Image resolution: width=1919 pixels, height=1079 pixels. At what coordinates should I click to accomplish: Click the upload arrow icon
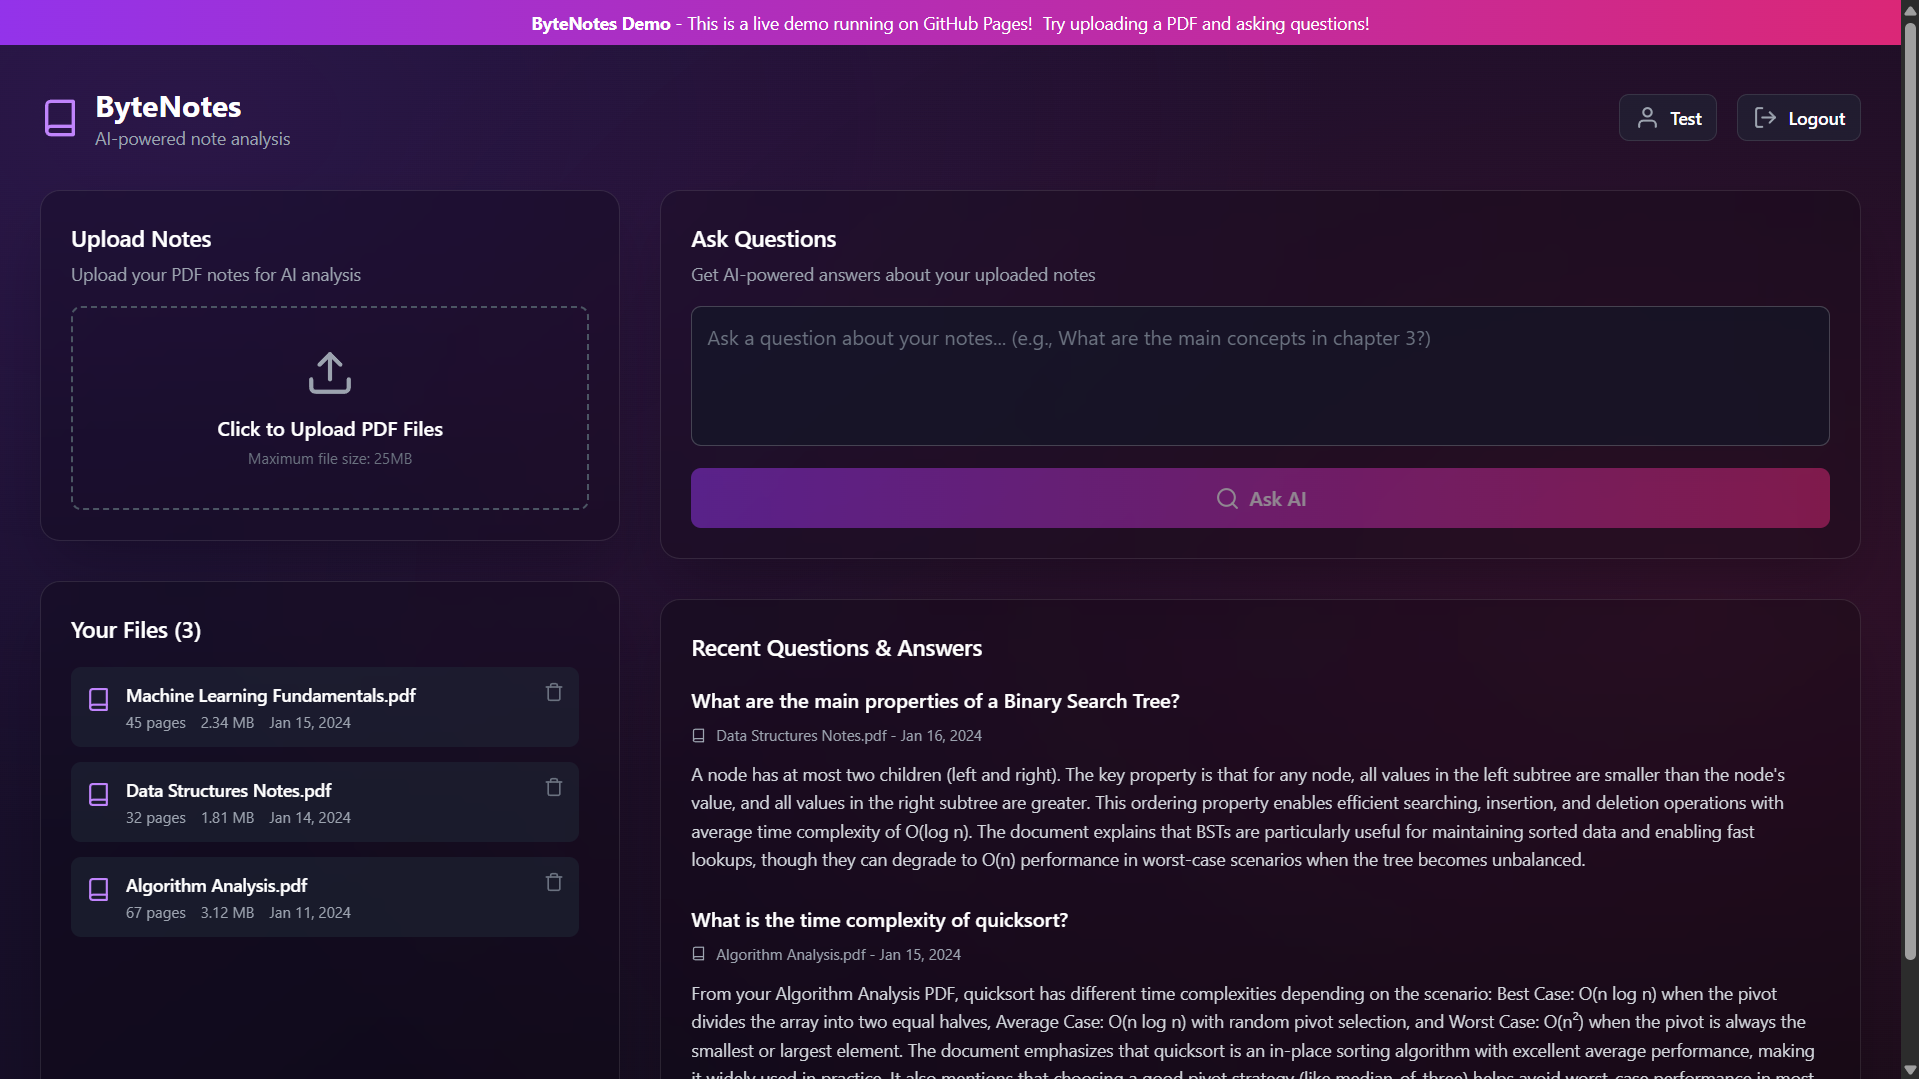click(330, 373)
